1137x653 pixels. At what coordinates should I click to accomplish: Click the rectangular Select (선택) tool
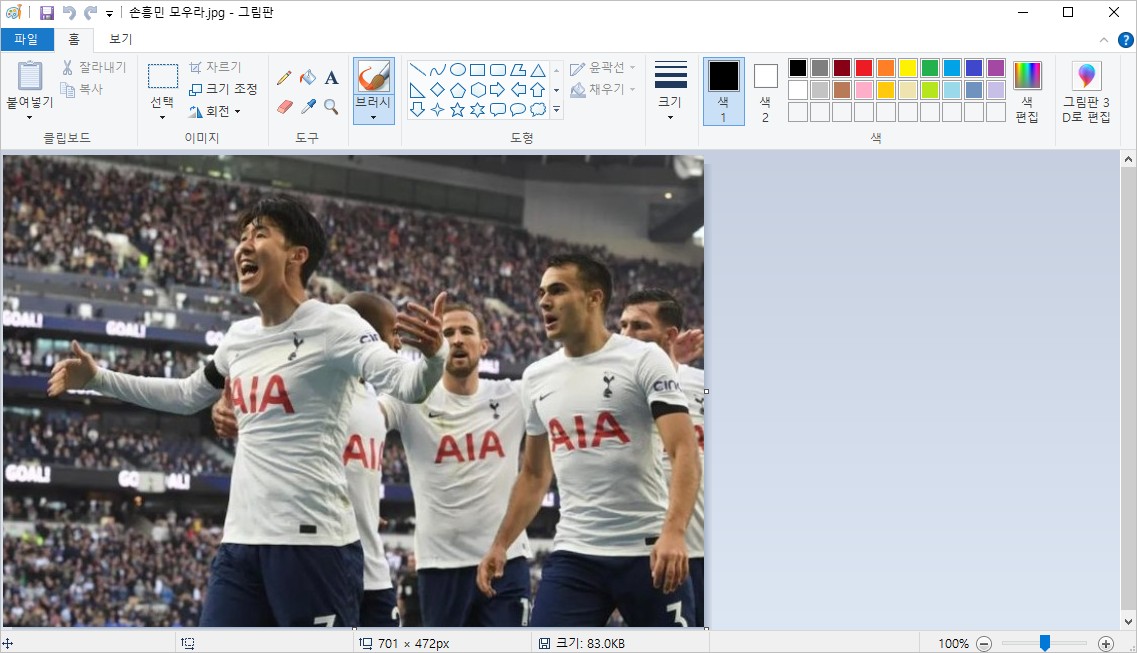pos(162,77)
